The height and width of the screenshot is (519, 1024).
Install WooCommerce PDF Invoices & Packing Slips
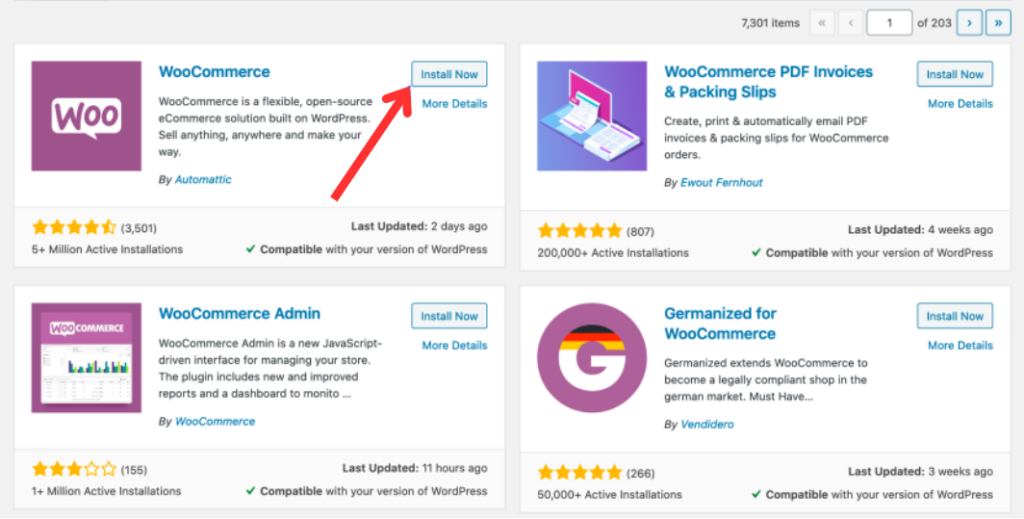pos(954,75)
